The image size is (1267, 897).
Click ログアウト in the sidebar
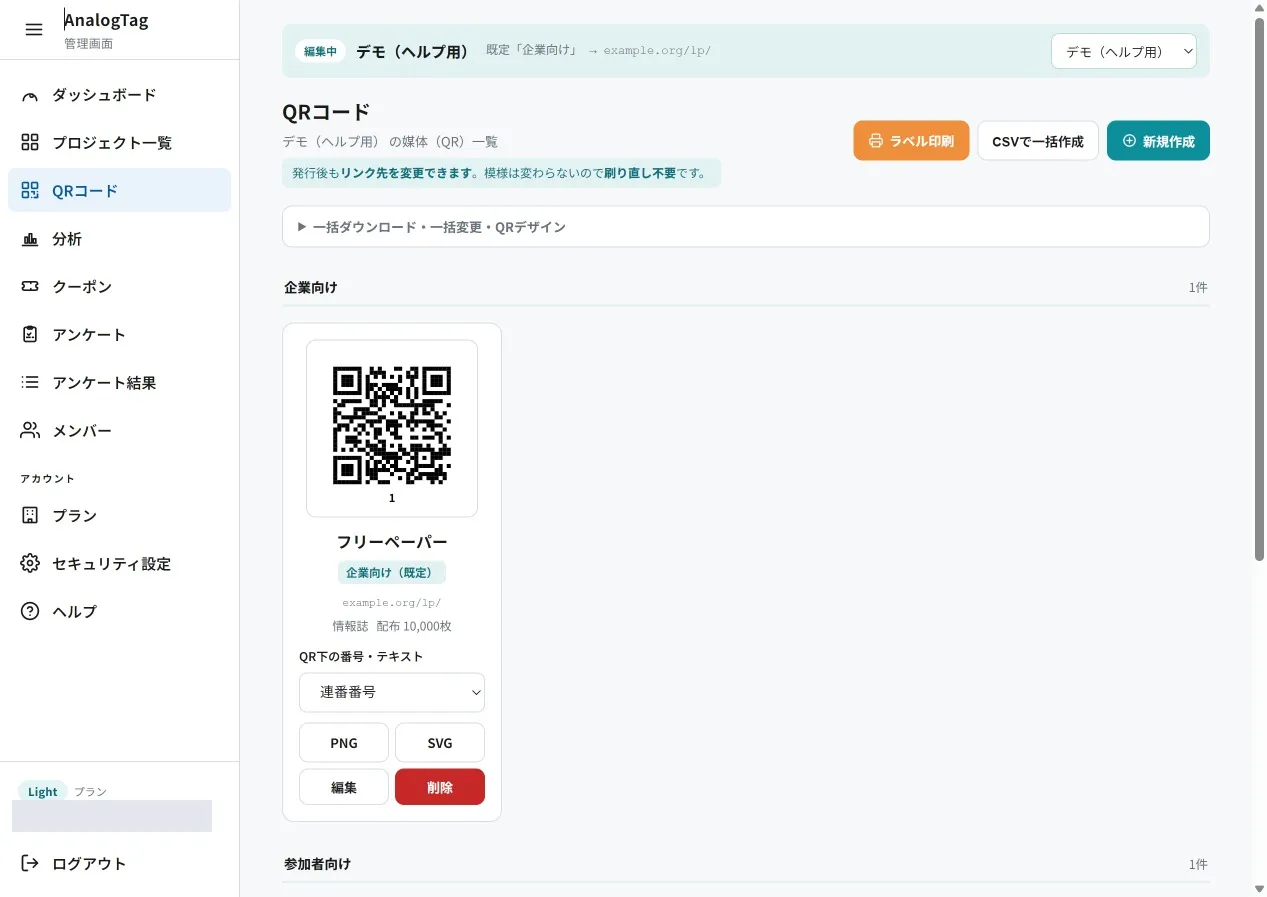119,863
